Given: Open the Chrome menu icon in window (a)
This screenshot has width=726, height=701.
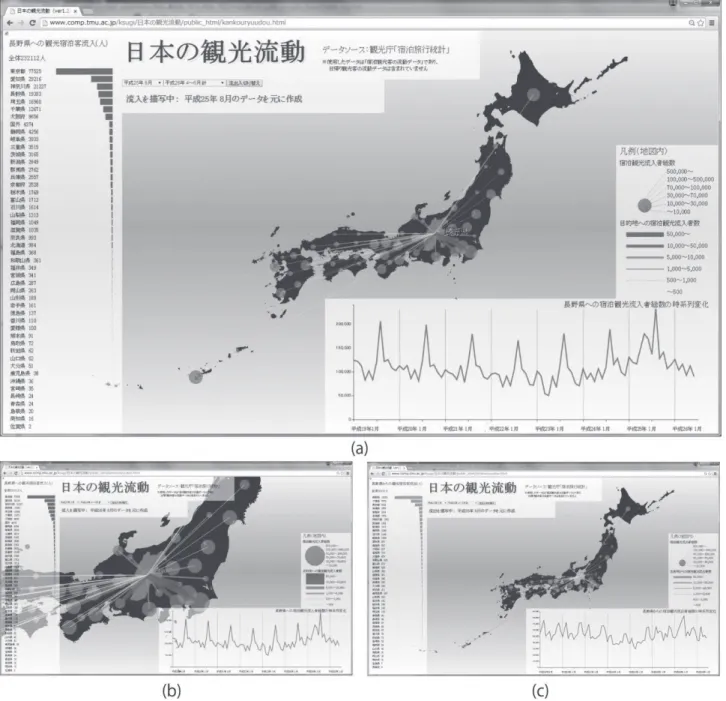Looking at the screenshot, I should point(712,22).
